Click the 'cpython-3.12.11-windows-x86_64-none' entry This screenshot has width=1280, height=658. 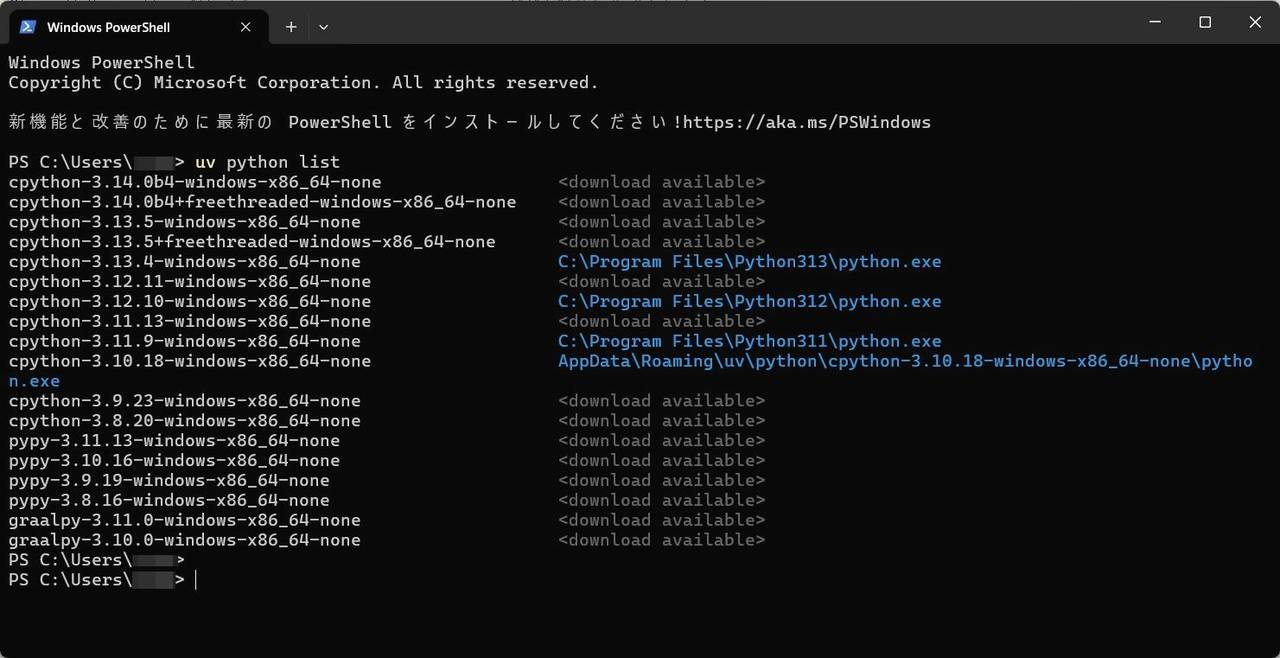tap(190, 282)
